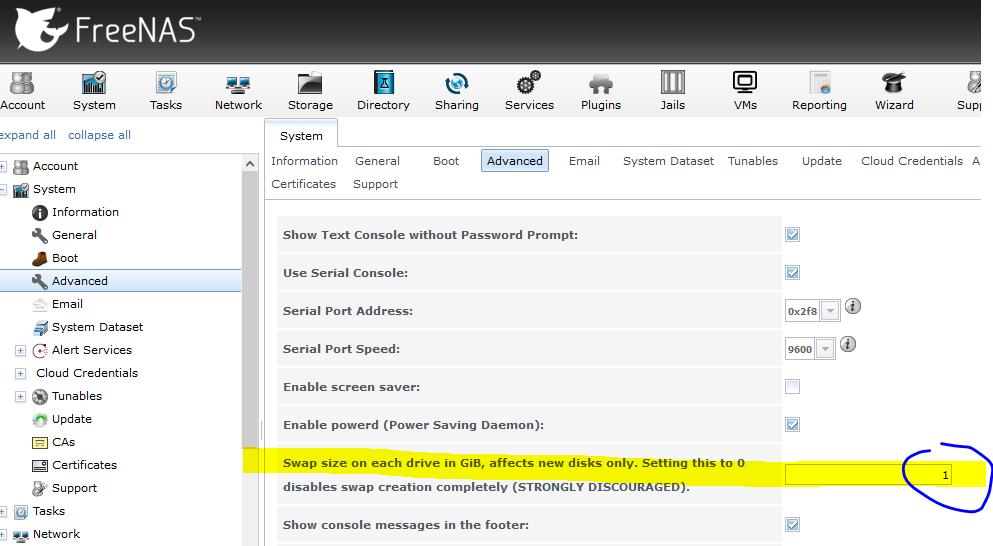The height and width of the screenshot is (546, 993).
Task: Click the expand all link
Action: [28, 135]
